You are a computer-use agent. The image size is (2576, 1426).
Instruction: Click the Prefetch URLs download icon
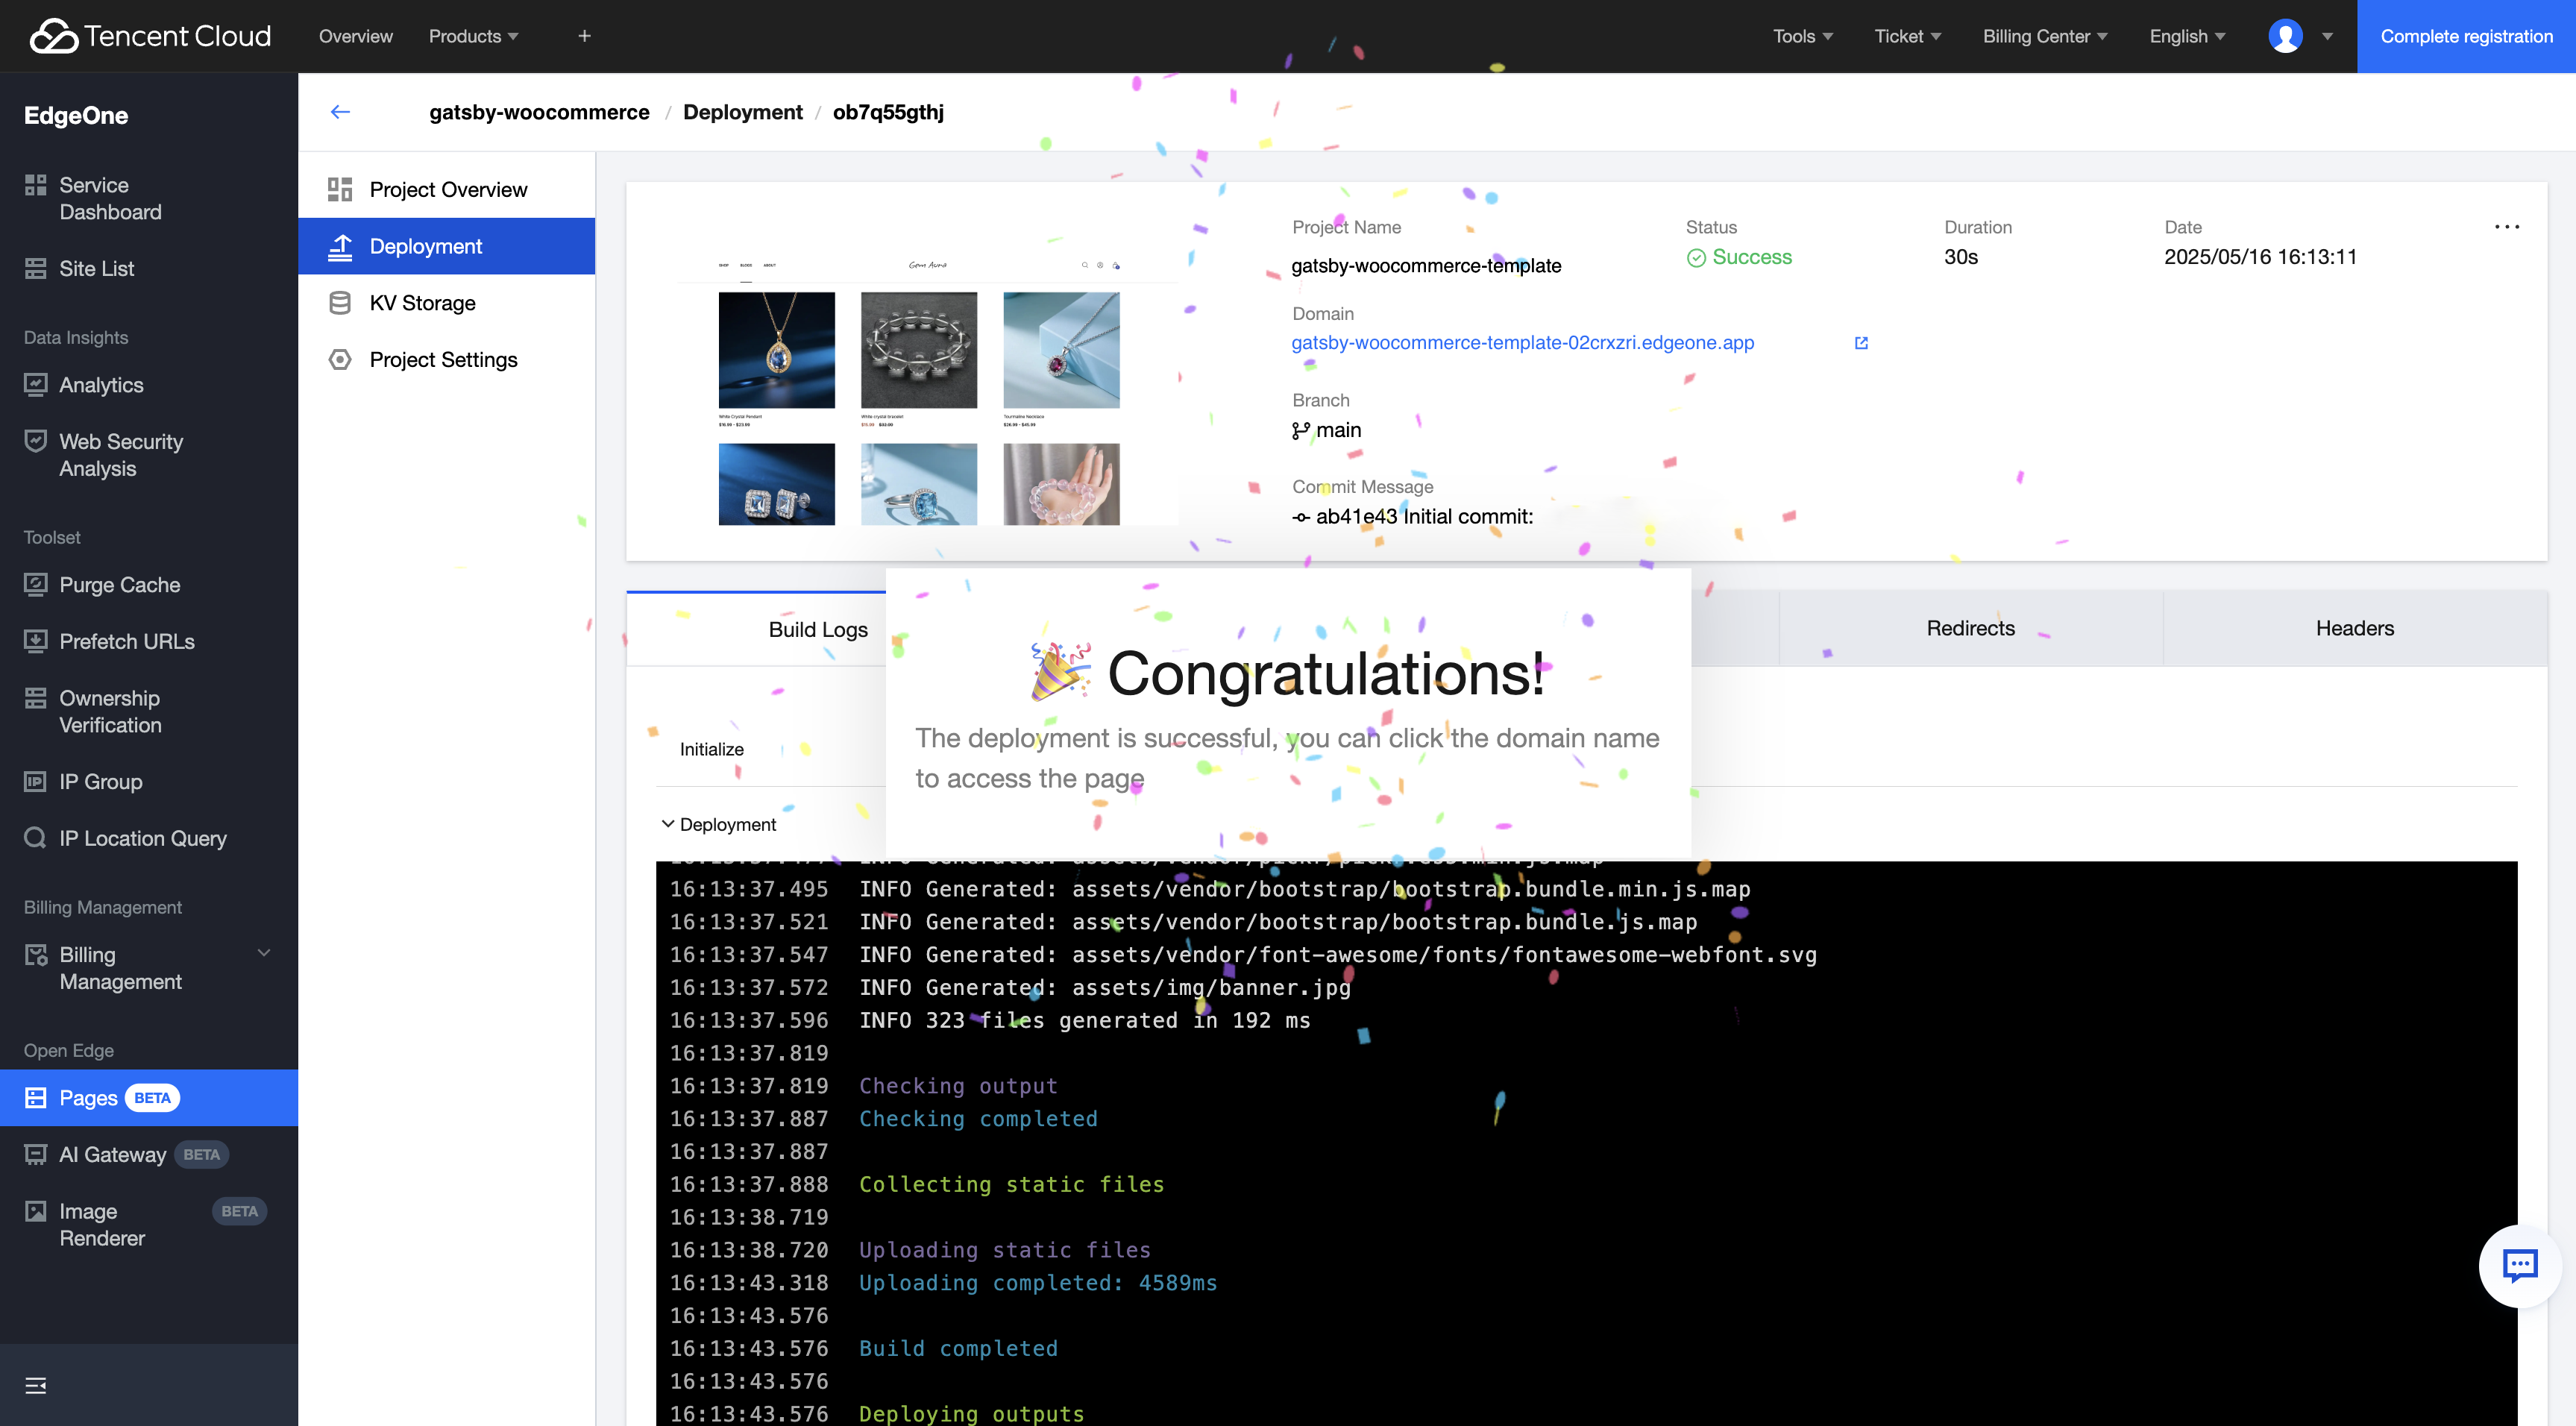(x=36, y=641)
